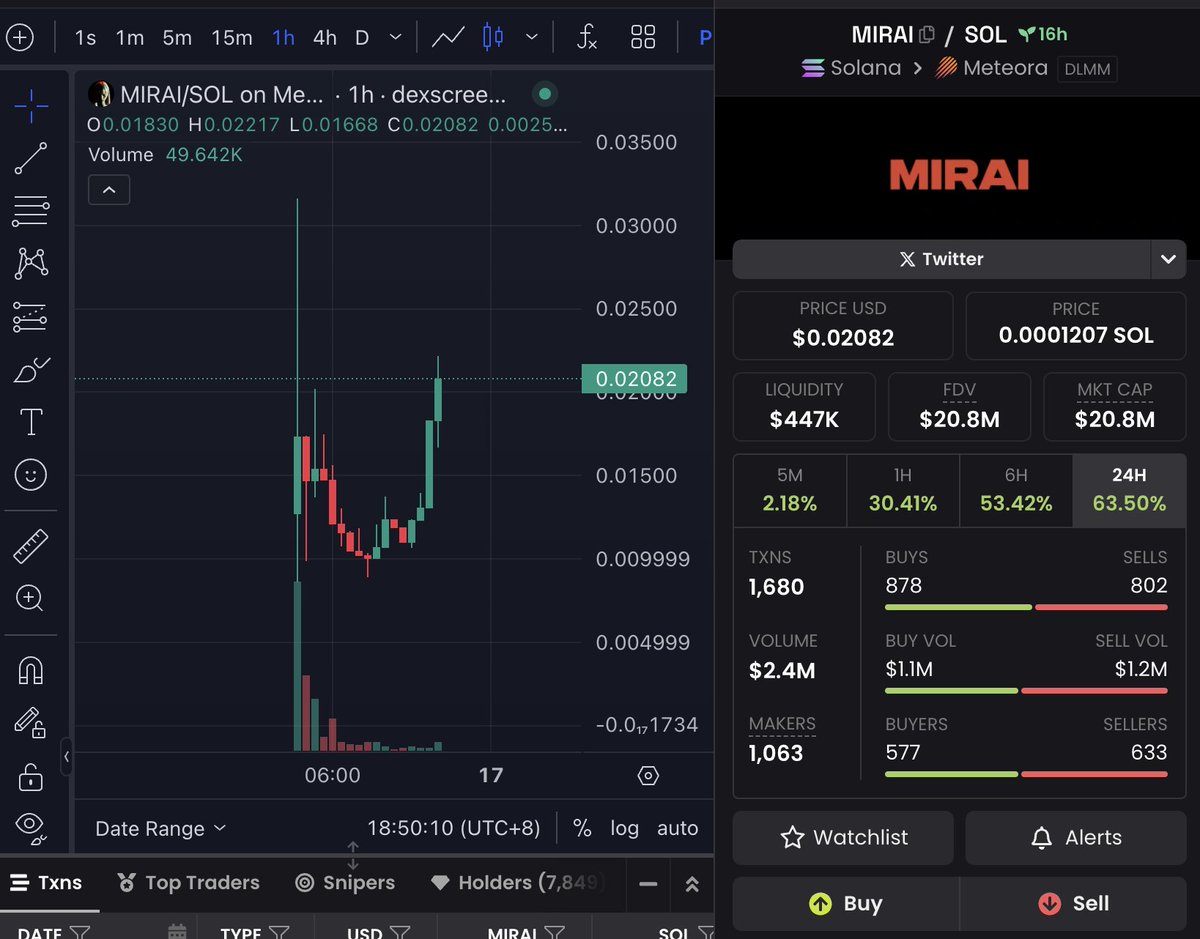Select the candlestick chart style icon
This screenshot has height=939, width=1200.
click(493, 38)
